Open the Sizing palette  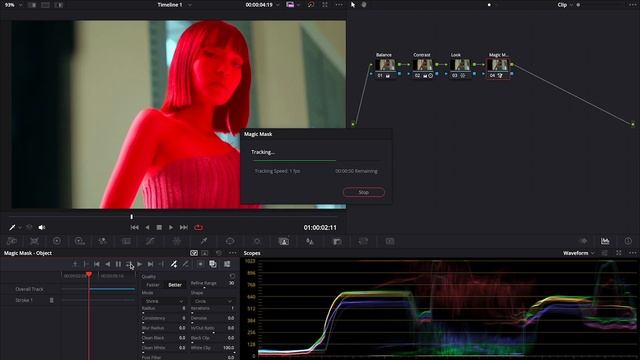coord(363,241)
